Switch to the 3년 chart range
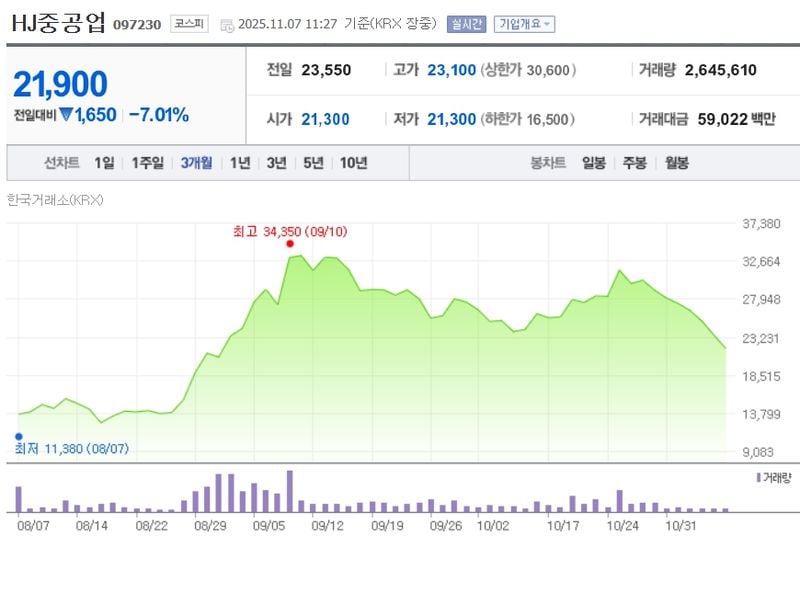The image size is (800, 592). pyautogui.click(x=276, y=163)
